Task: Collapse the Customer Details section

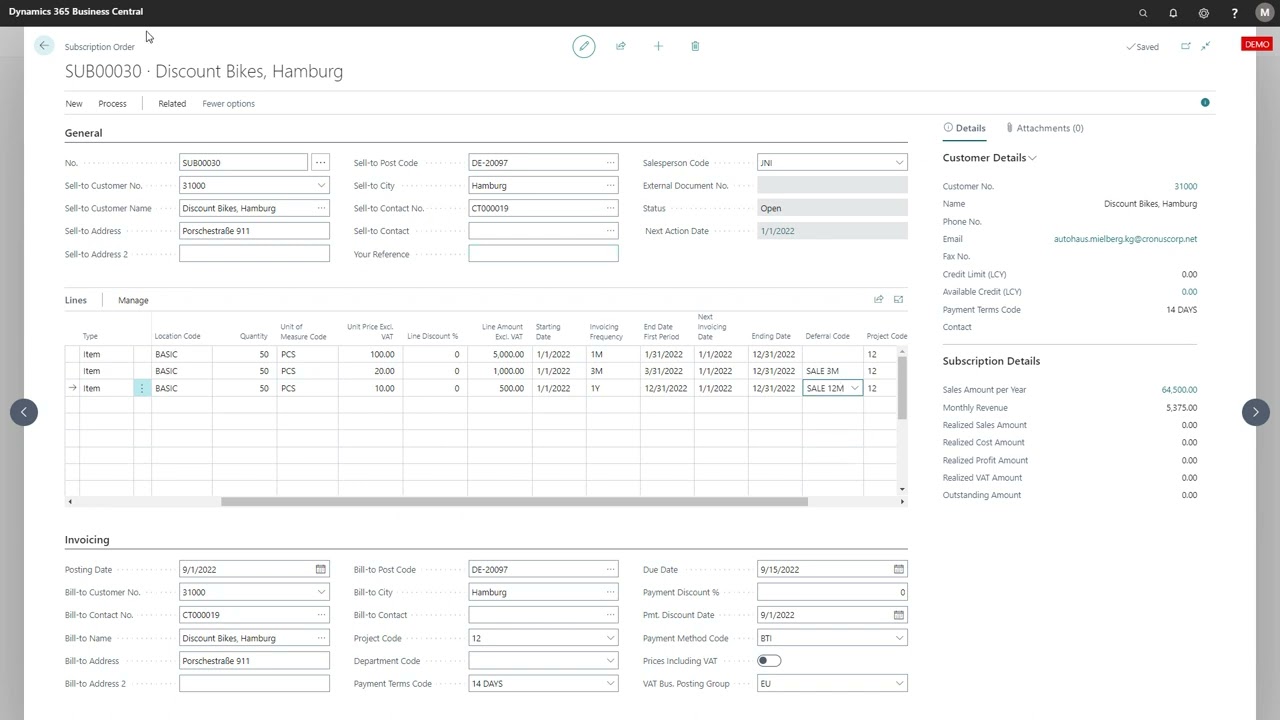Action: tap(990, 157)
